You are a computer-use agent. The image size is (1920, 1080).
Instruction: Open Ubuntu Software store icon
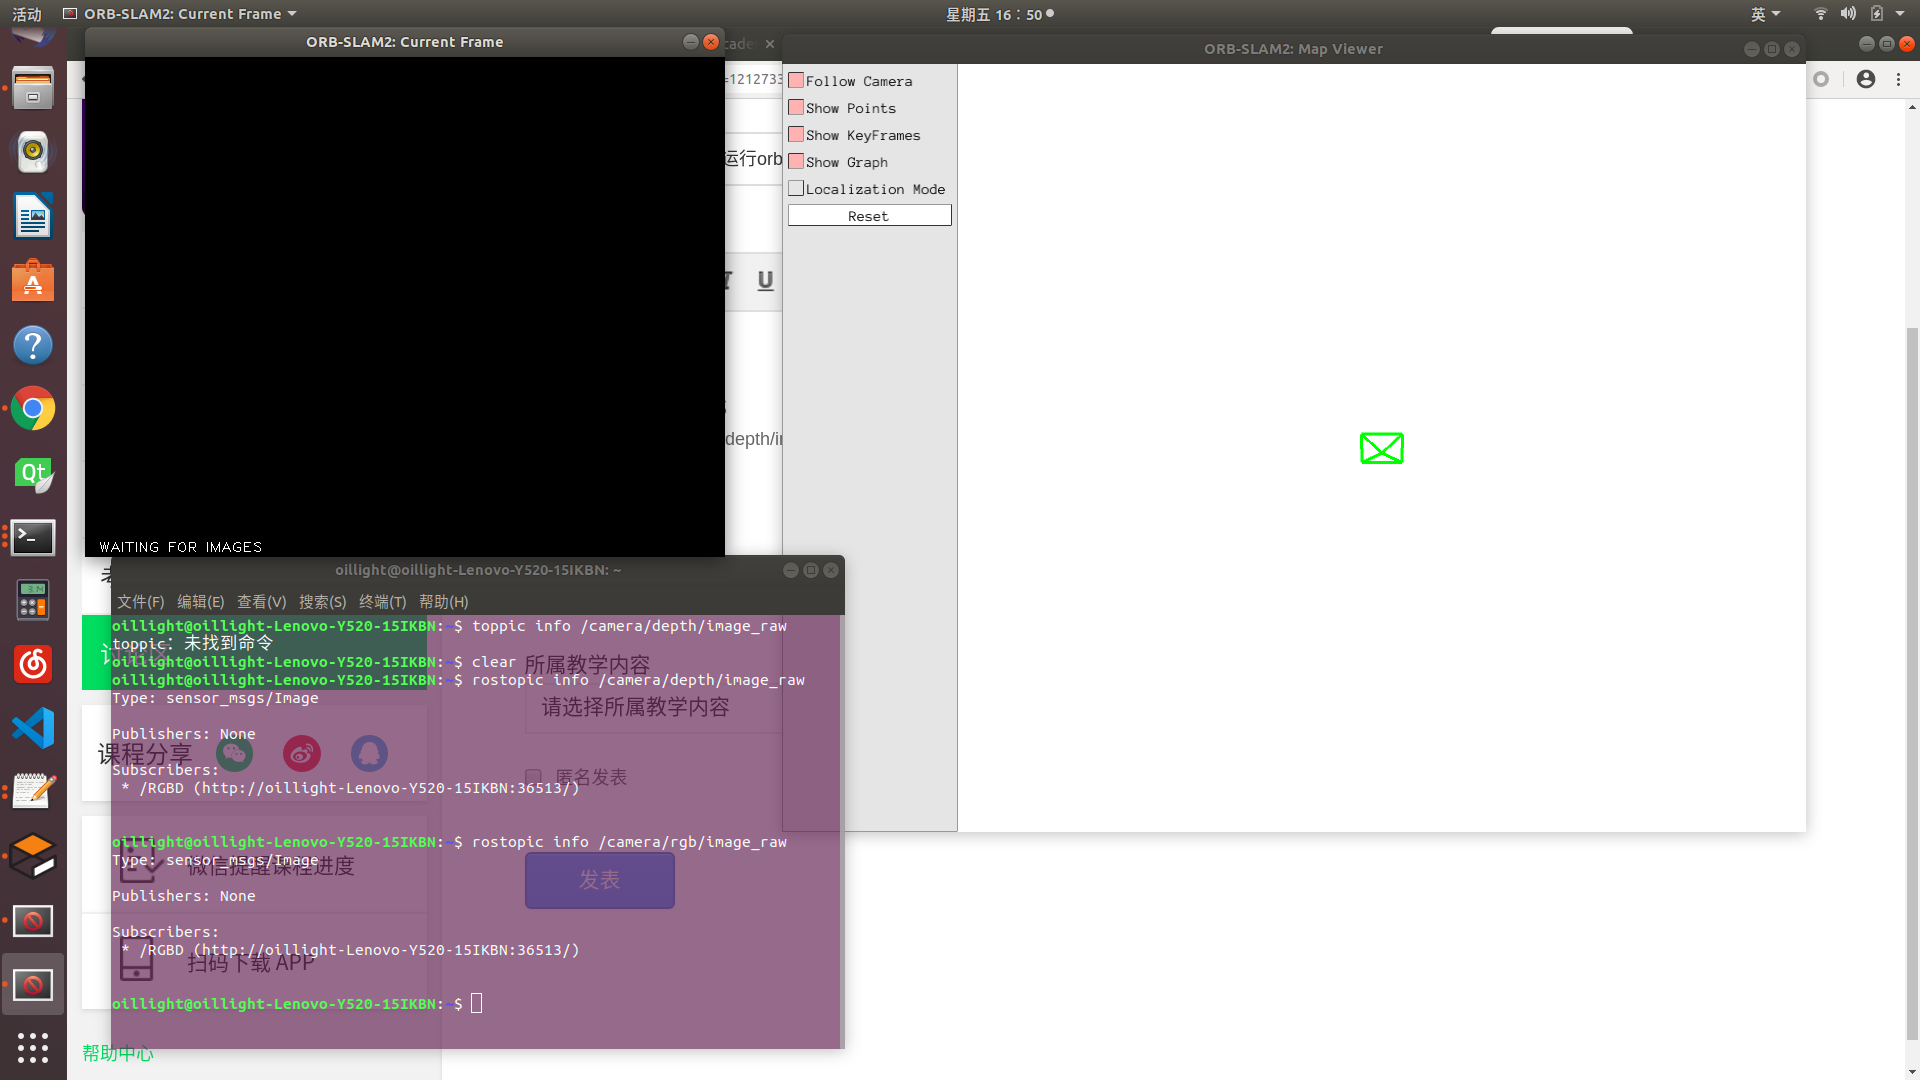click(33, 281)
